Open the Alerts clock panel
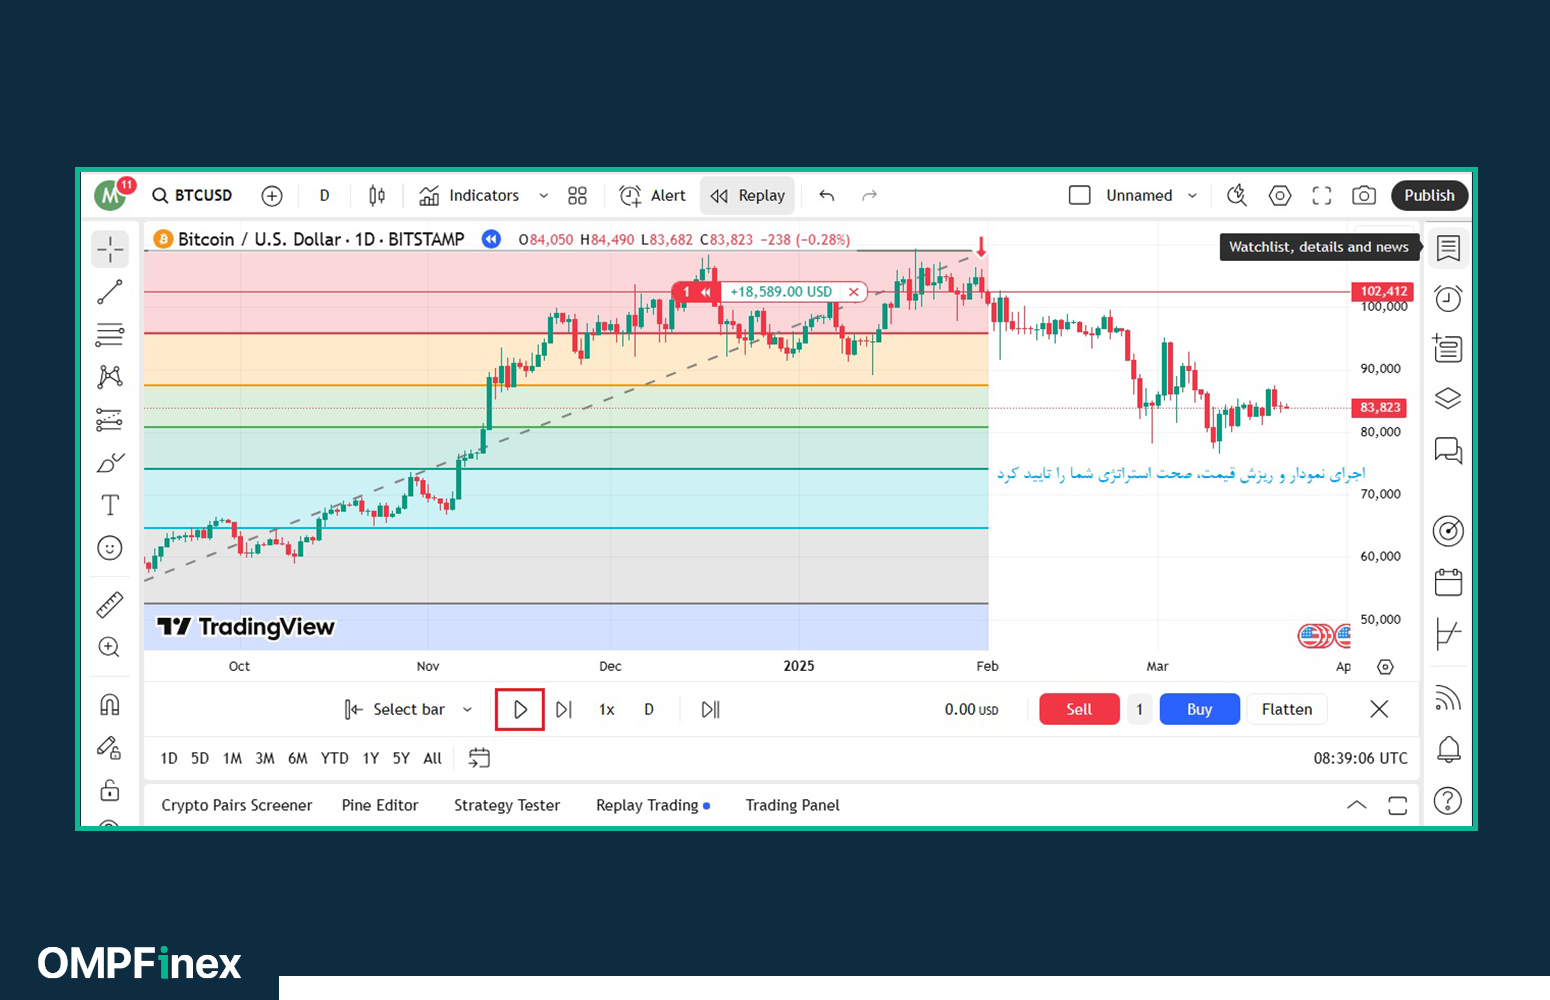 tap(1448, 298)
